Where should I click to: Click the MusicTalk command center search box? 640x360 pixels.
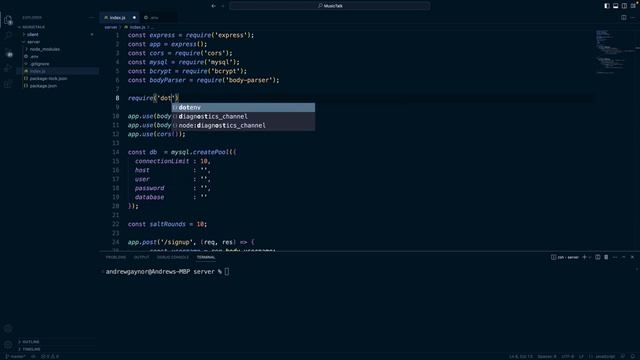(x=330, y=6)
